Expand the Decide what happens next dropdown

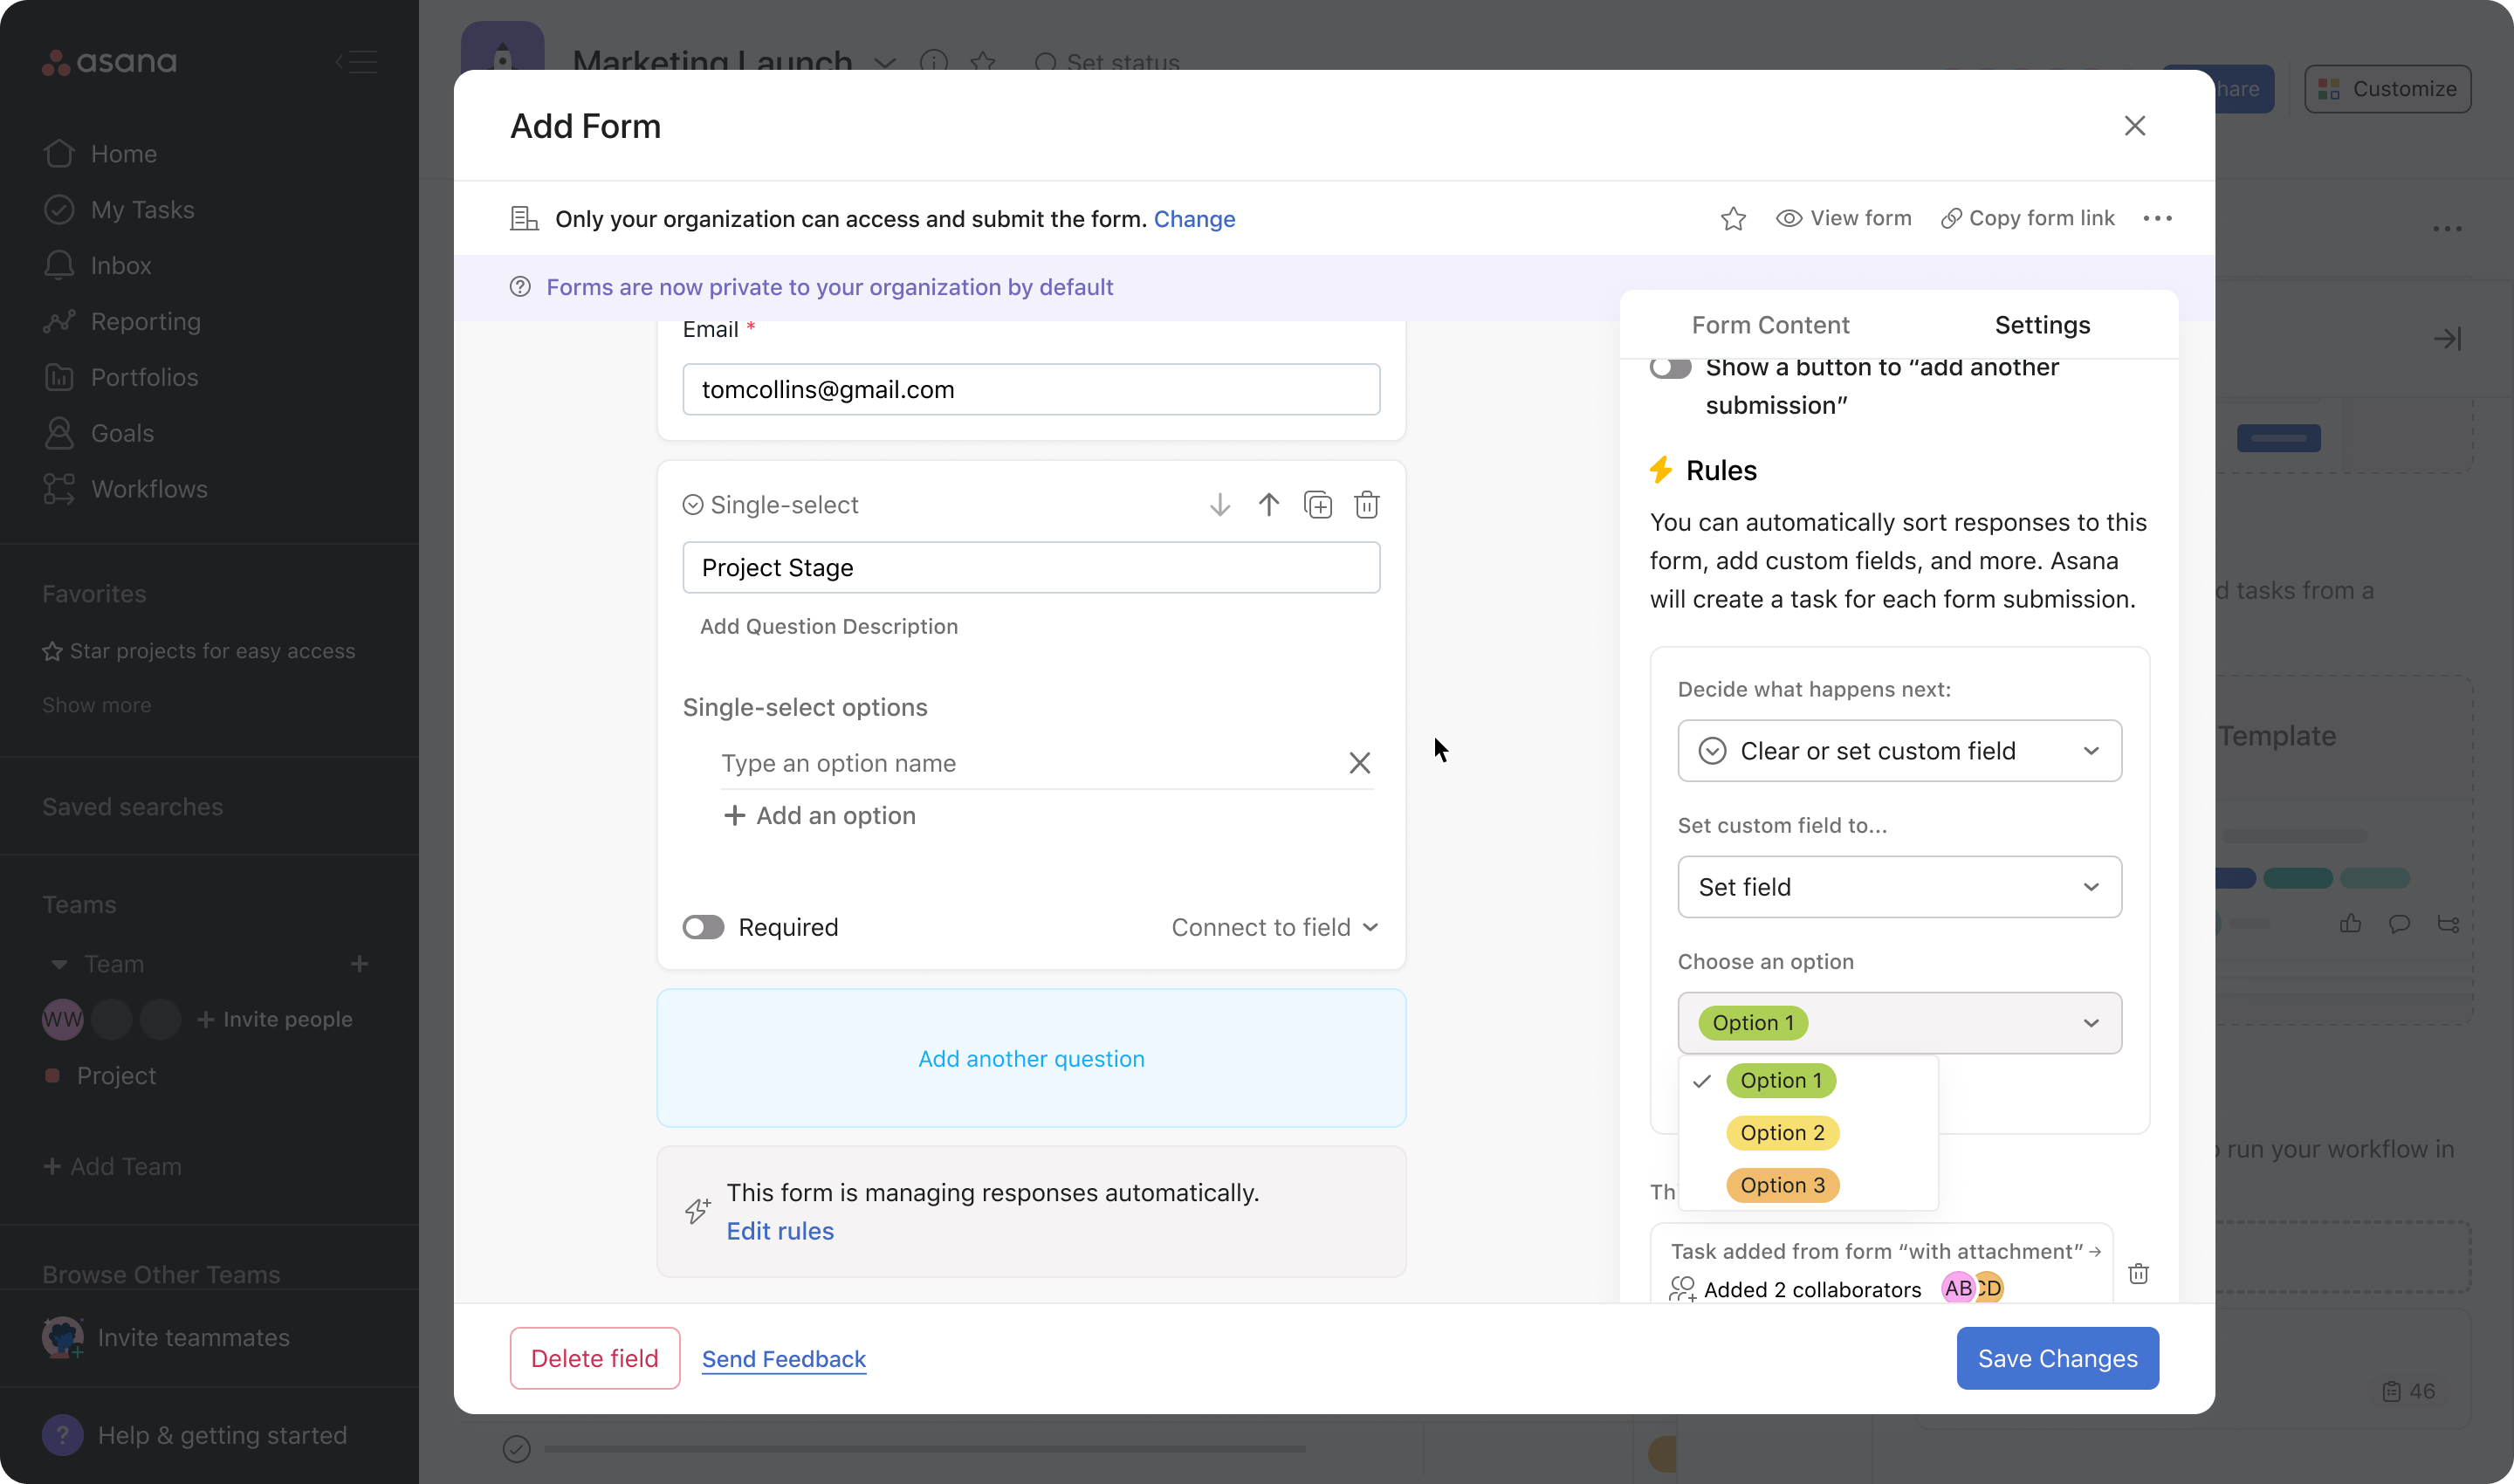(x=1899, y=749)
